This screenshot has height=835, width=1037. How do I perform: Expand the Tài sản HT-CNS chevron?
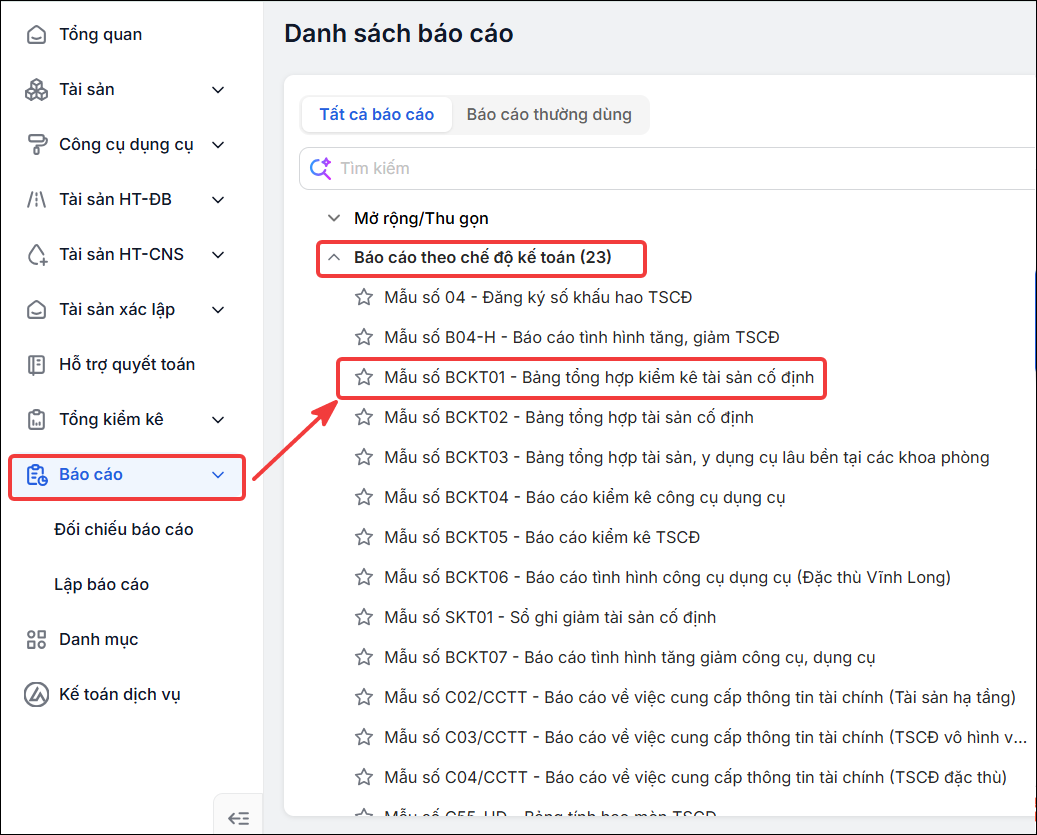pos(218,255)
